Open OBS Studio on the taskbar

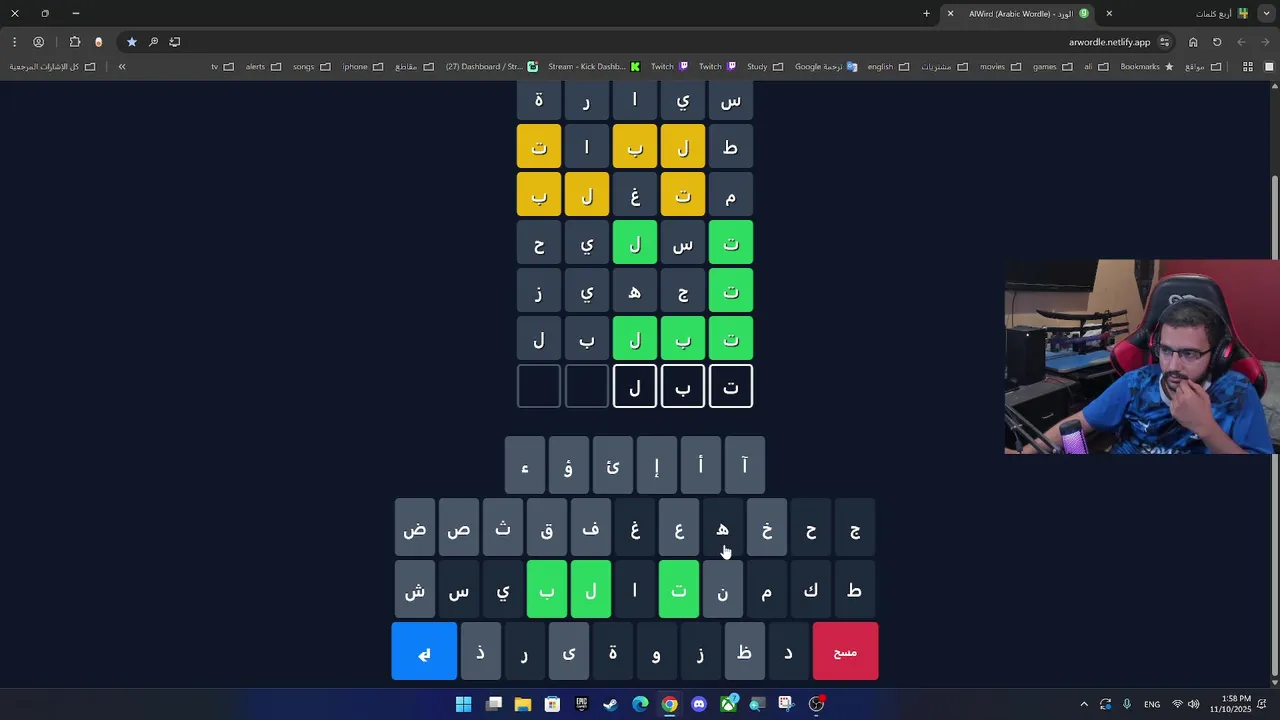pyautogui.click(x=816, y=704)
